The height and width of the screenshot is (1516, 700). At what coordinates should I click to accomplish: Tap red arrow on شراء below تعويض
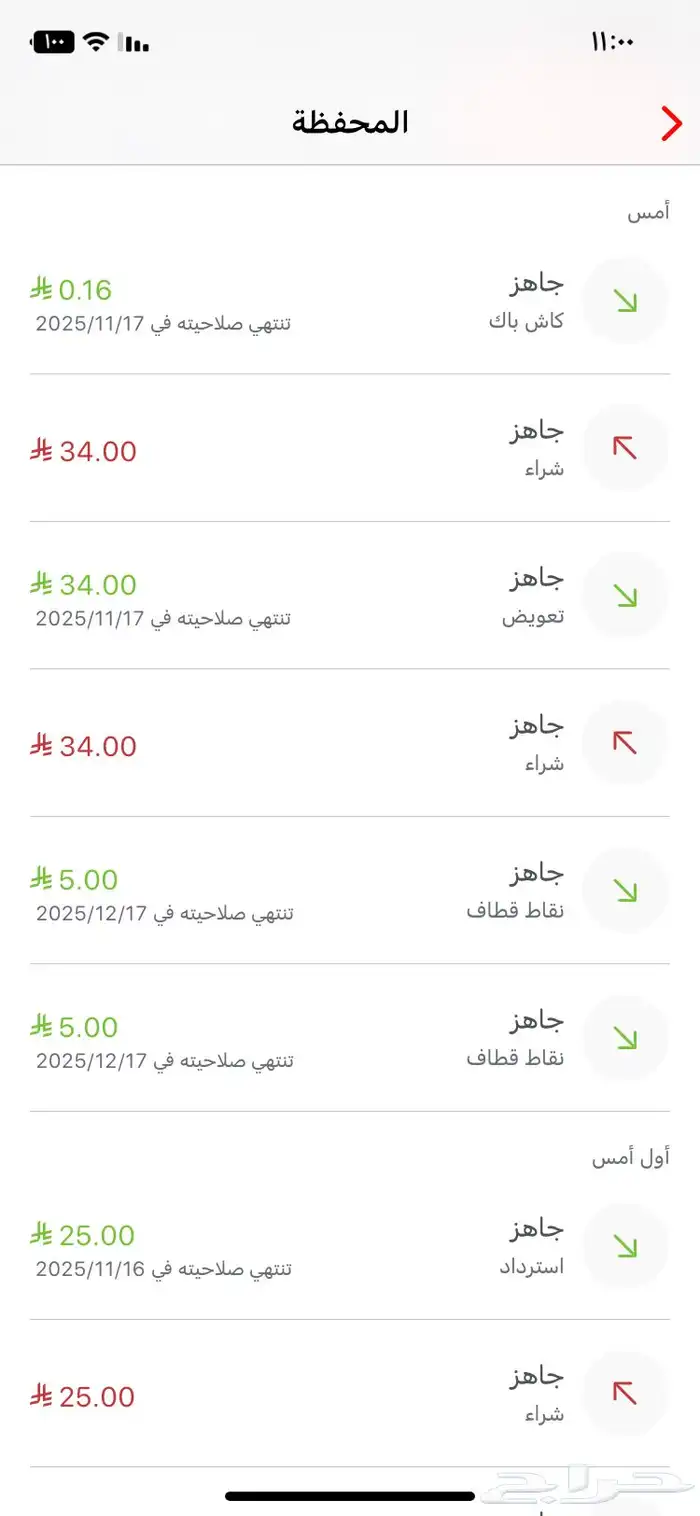pos(626,743)
